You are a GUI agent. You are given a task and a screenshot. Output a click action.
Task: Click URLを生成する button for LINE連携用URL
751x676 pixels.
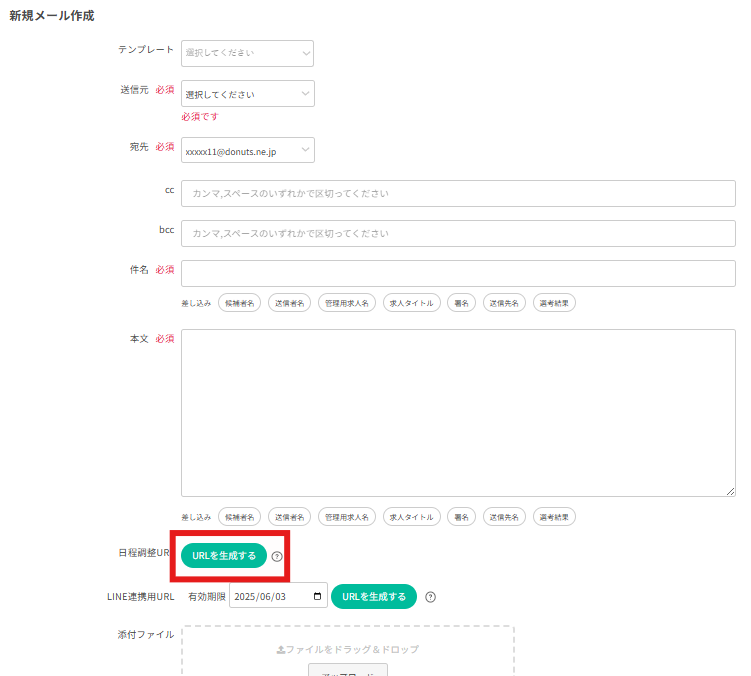(374, 597)
